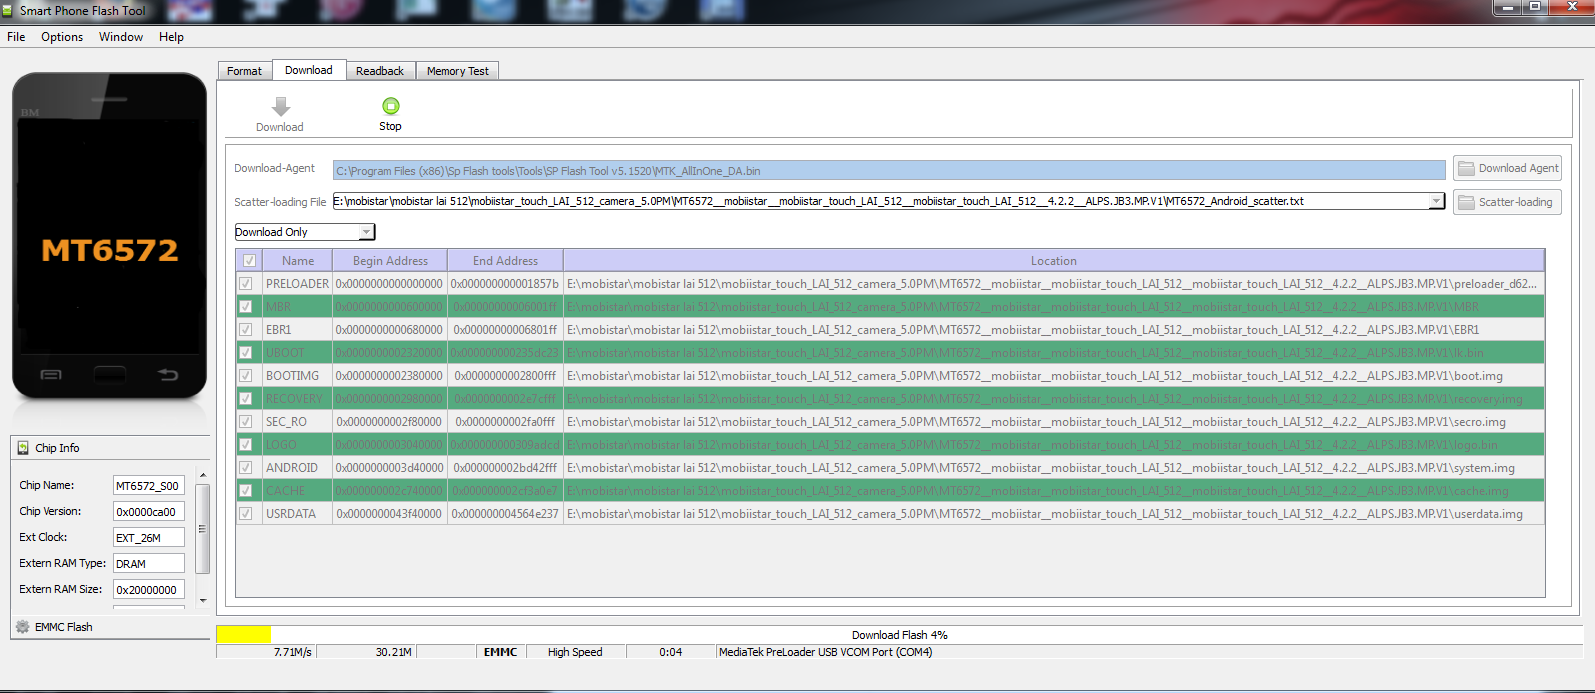Toggle the MBR row checkbox
This screenshot has height=693, width=1595.
coord(246,307)
